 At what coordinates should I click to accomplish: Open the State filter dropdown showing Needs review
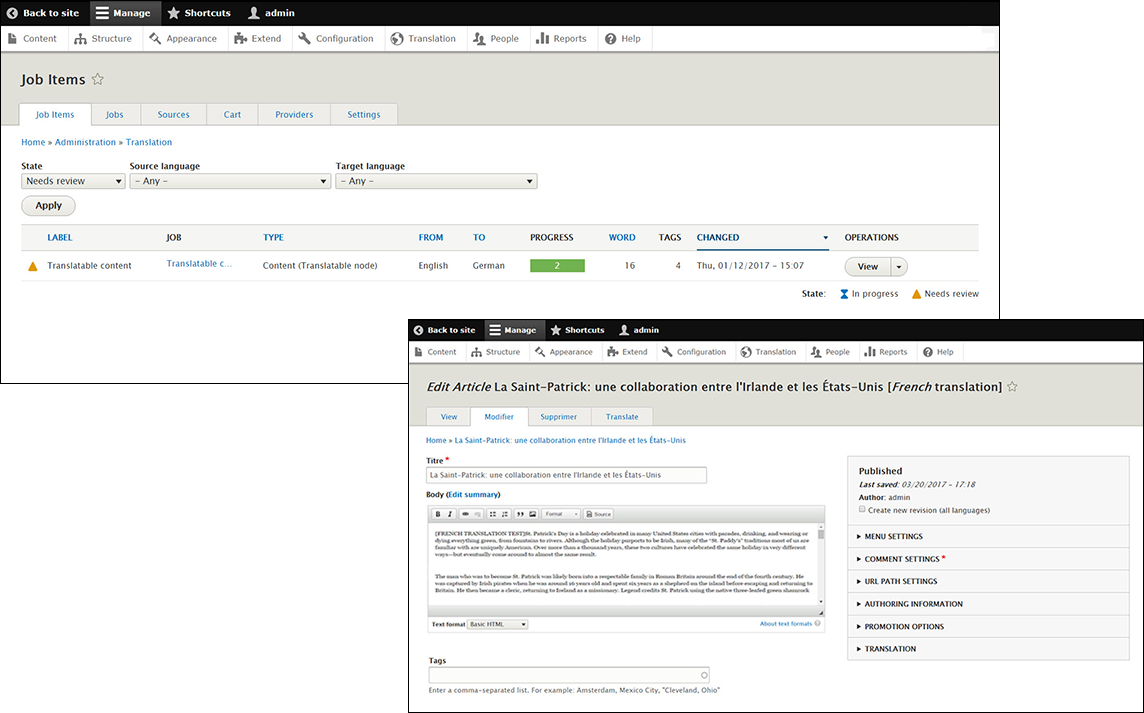pos(72,181)
